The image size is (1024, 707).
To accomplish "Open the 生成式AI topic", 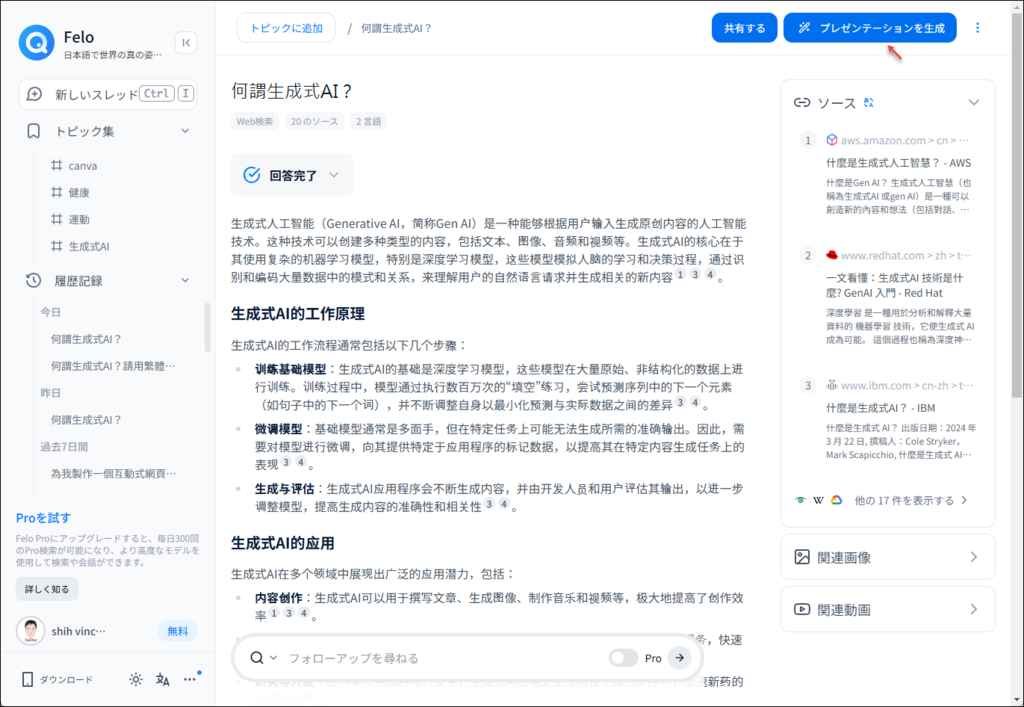I will pos(89,246).
